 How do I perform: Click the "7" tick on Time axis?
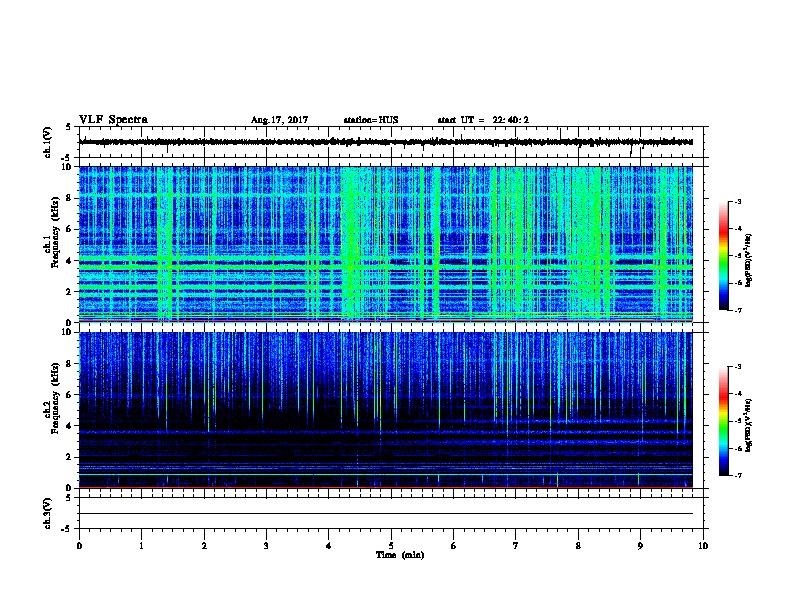click(x=516, y=546)
